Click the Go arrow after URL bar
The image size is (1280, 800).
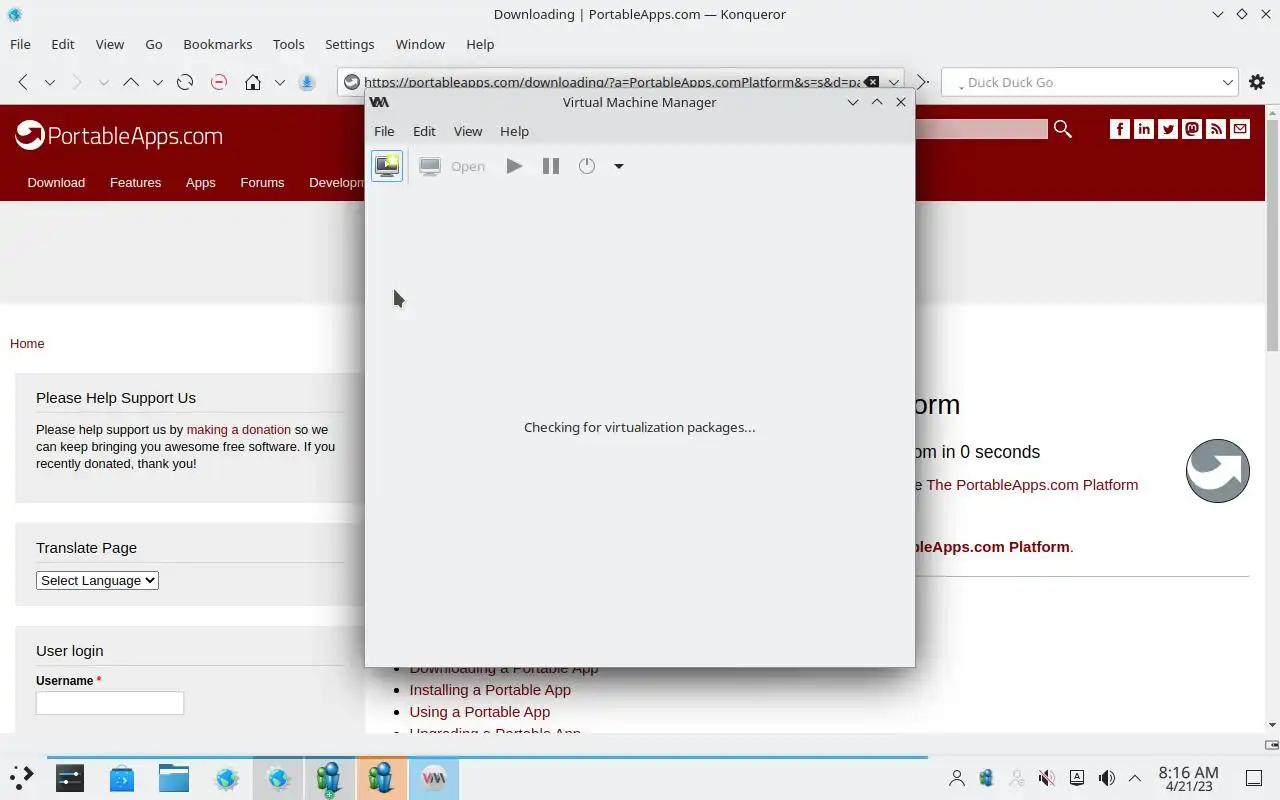(x=923, y=82)
